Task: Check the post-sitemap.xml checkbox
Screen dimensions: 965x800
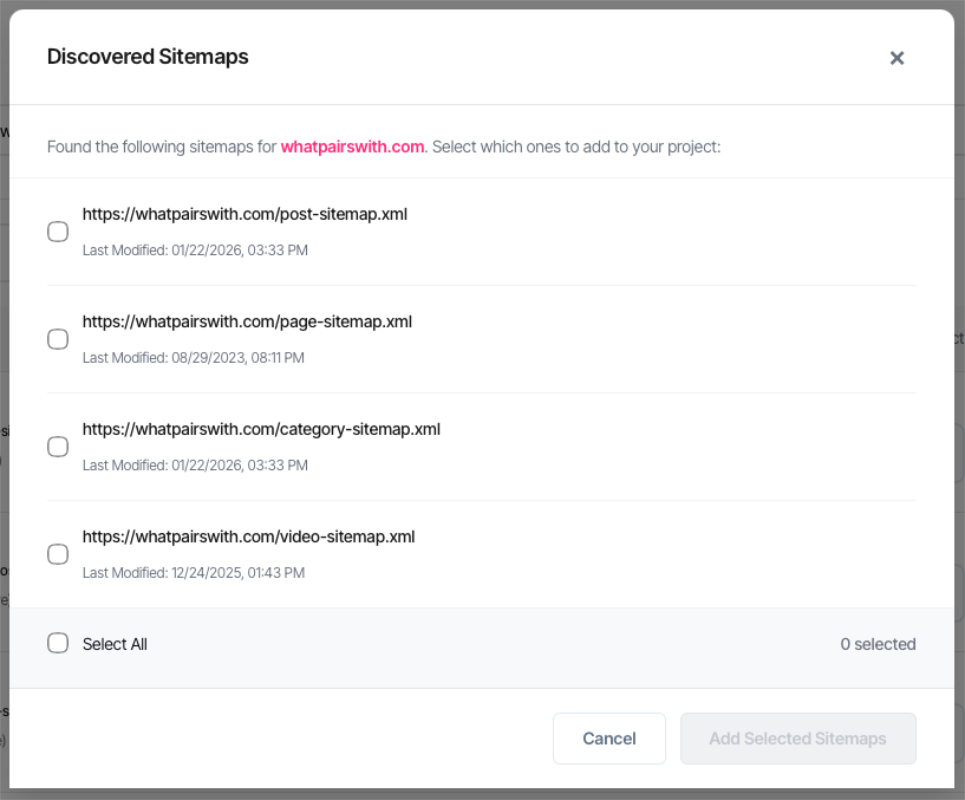Action: coord(58,232)
